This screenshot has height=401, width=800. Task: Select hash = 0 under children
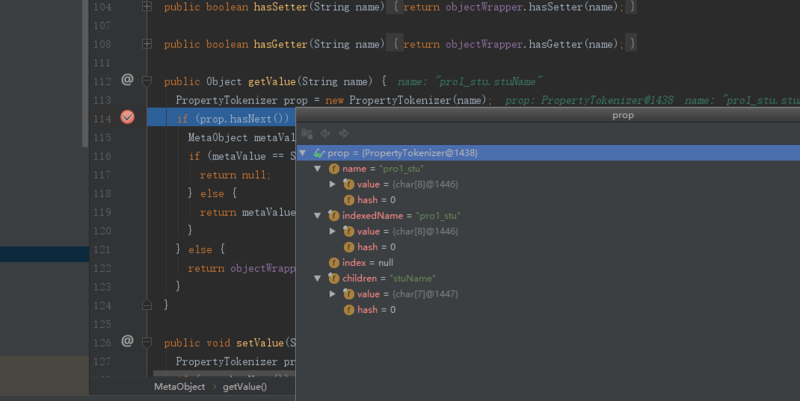click(548, 310)
